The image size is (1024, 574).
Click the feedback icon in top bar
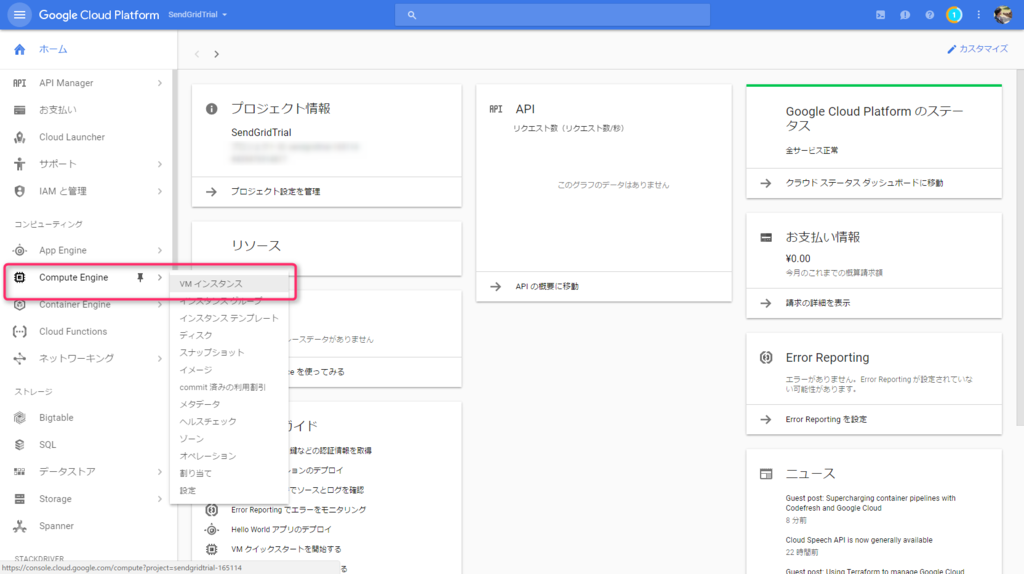pos(904,14)
